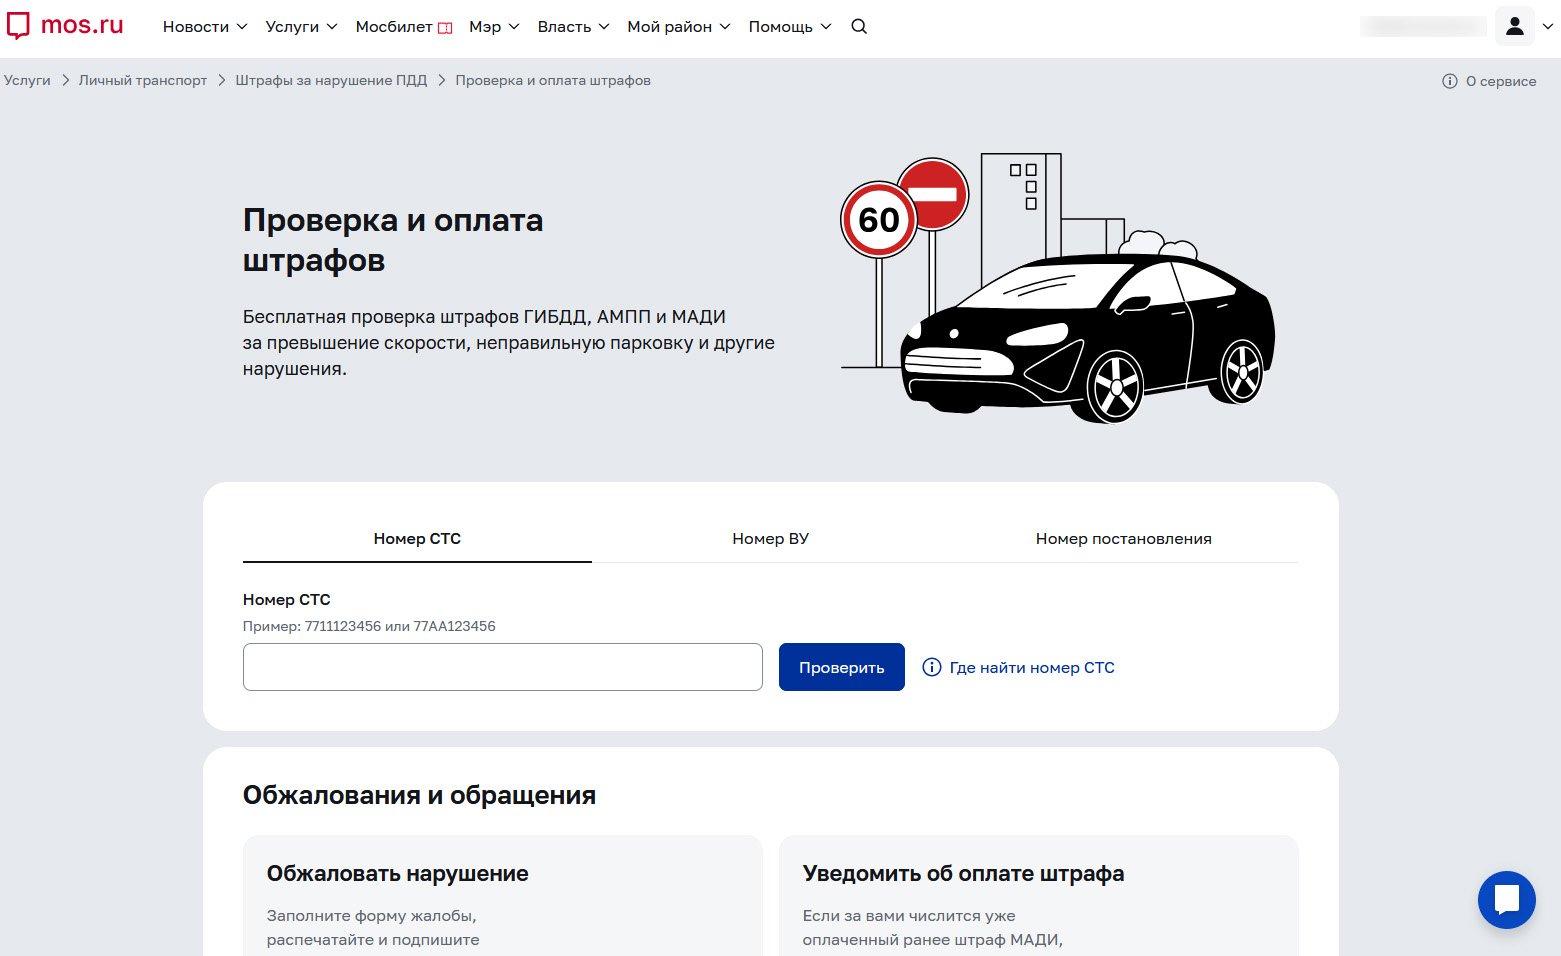Switch to the Номер постановления tab
The image size is (1561, 956).
pos(1123,539)
